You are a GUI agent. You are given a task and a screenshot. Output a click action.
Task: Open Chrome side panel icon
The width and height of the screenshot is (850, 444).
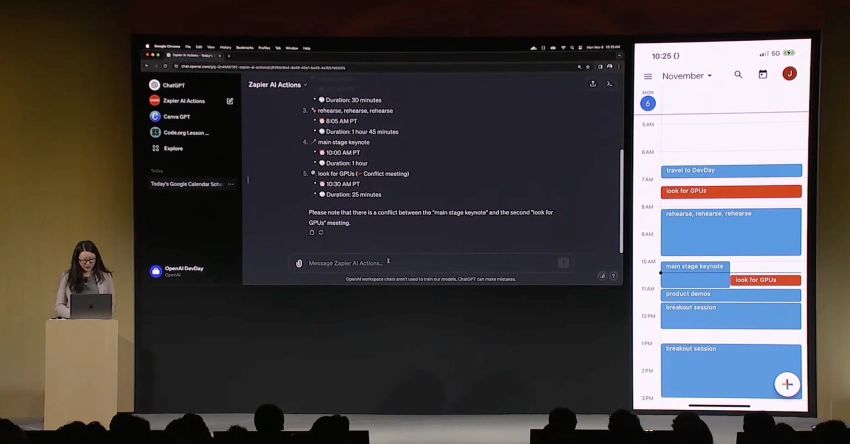pos(600,67)
